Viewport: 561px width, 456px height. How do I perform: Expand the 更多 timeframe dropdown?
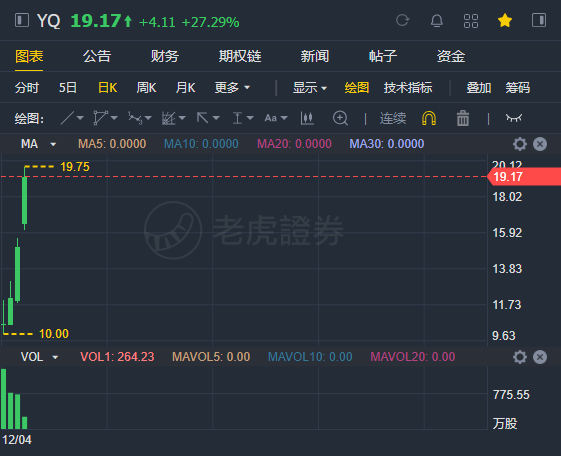pyautogui.click(x=232, y=88)
